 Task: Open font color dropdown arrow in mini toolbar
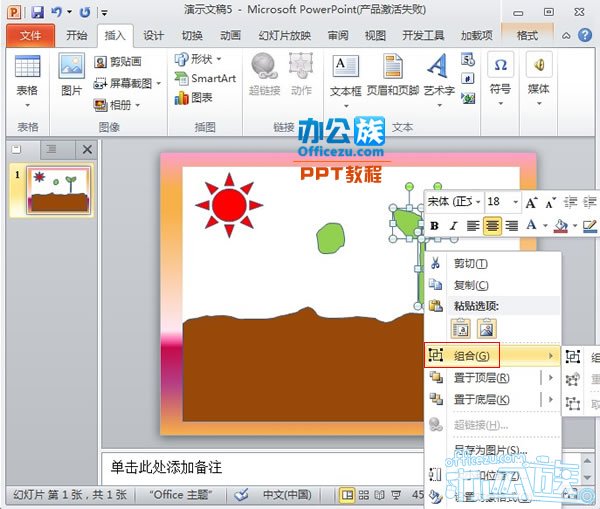pos(545,226)
